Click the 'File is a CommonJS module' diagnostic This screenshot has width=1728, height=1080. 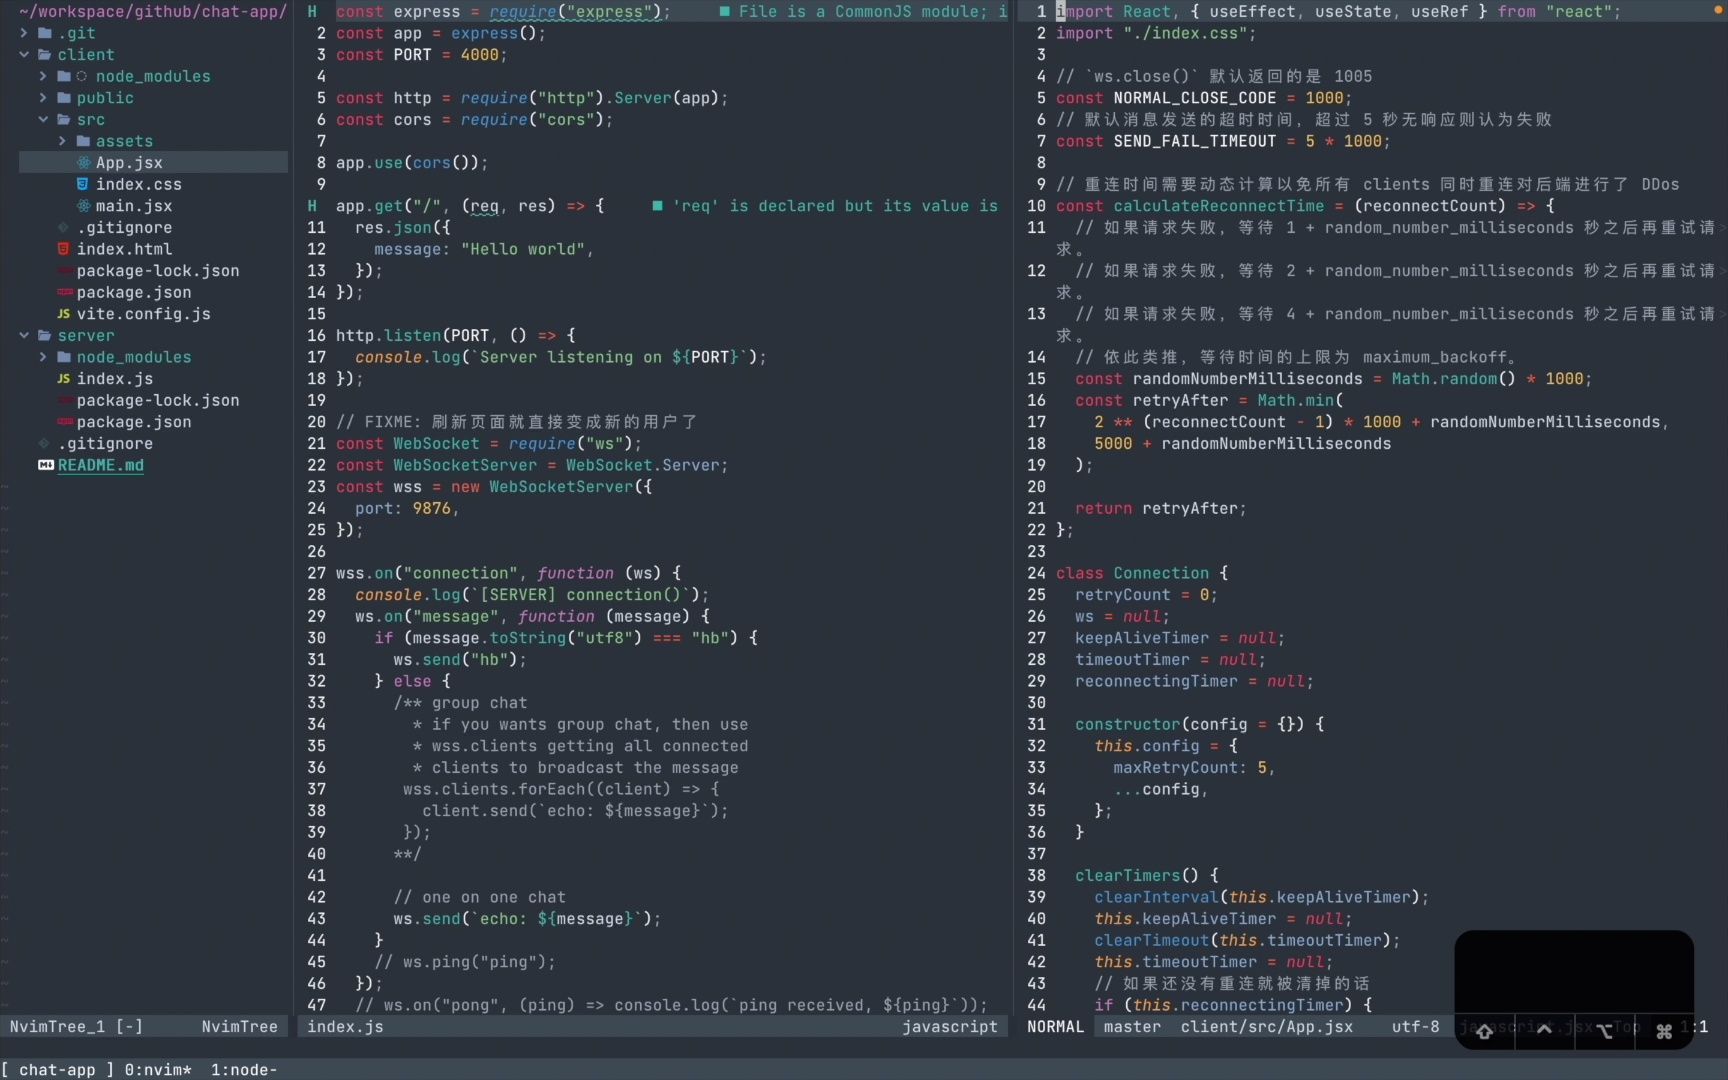coord(864,12)
